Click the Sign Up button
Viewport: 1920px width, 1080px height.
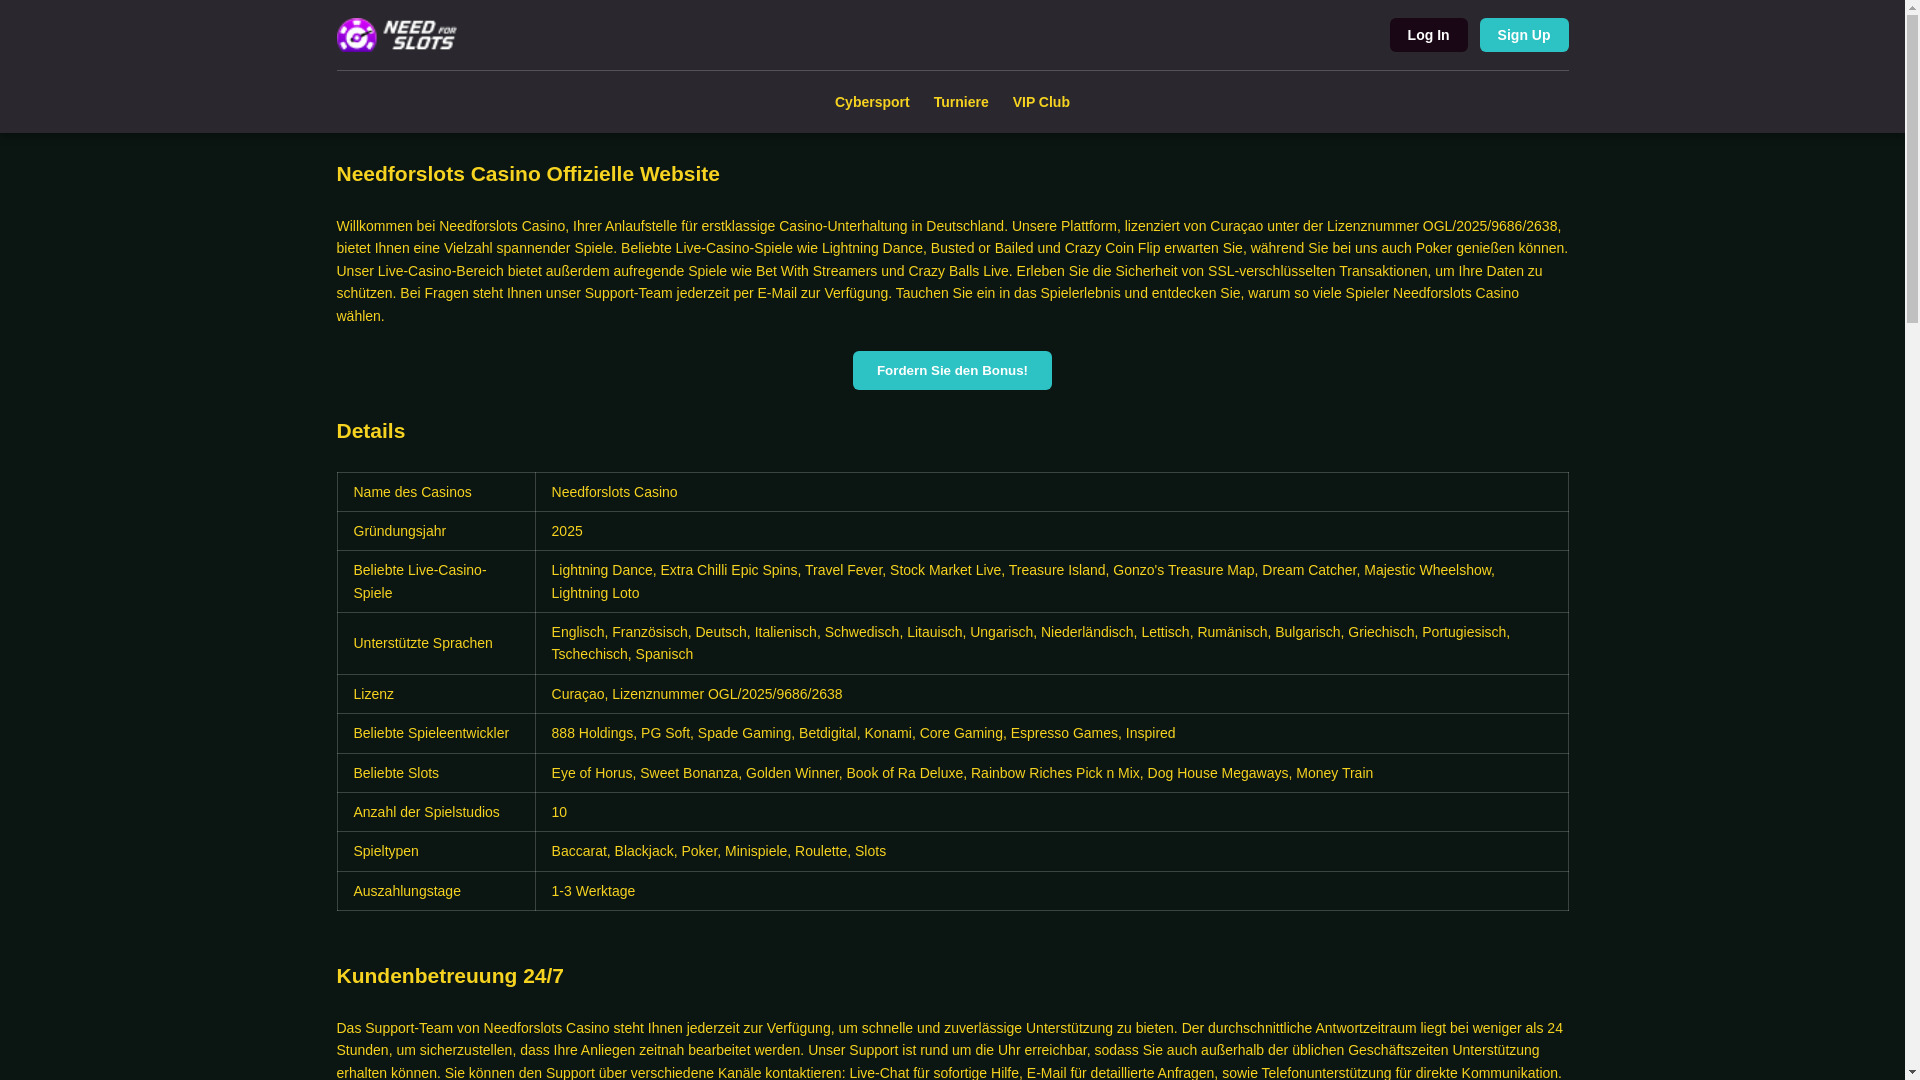click(1524, 35)
